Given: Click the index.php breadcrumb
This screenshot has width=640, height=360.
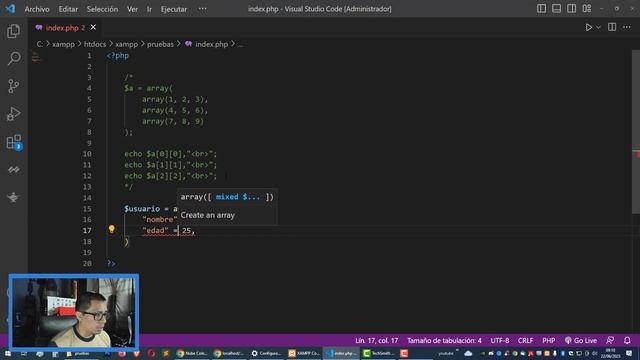Looking at the screenshot, I should tap(211, 44).
